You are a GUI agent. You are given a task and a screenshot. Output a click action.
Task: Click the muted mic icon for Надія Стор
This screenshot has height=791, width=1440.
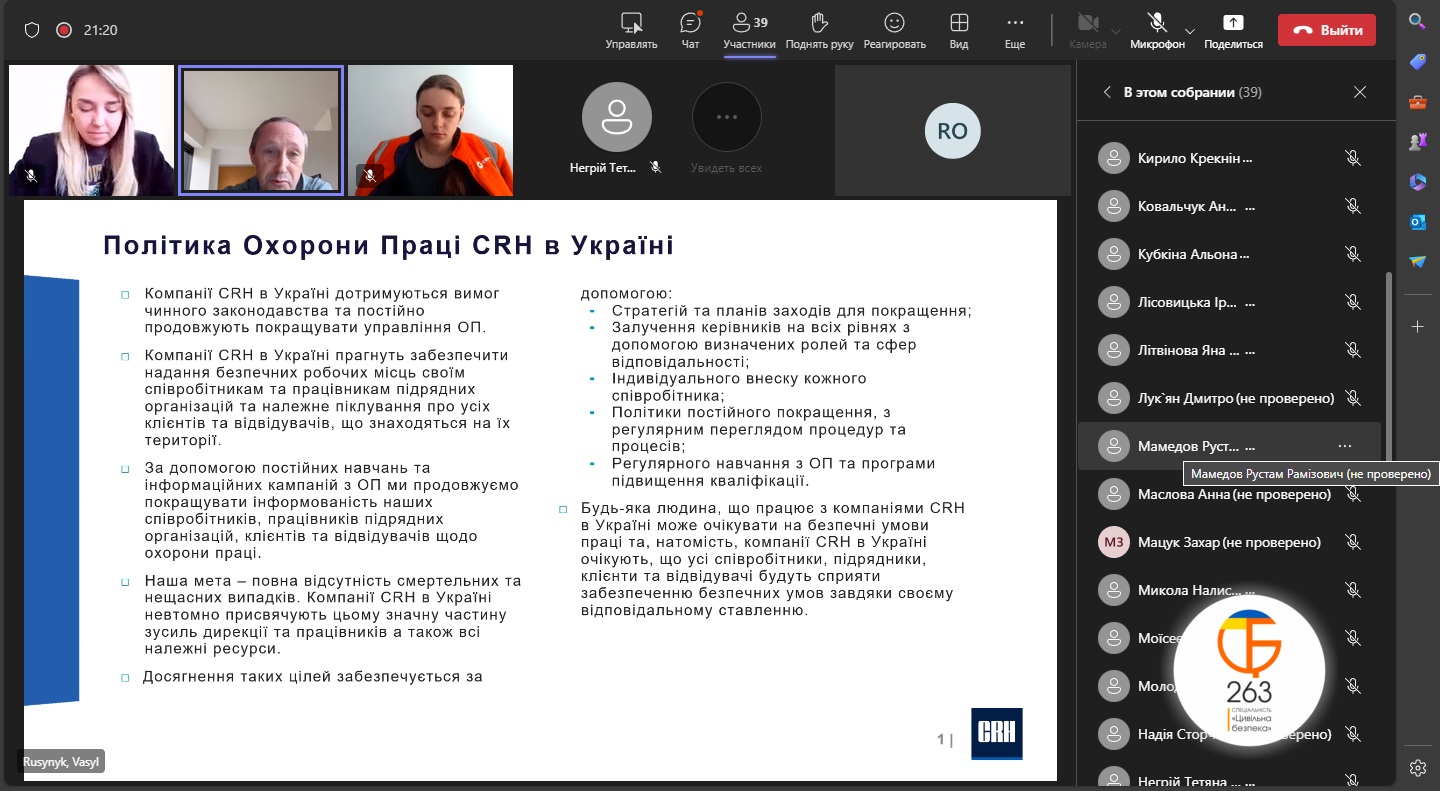click(x=1353, y=734)
